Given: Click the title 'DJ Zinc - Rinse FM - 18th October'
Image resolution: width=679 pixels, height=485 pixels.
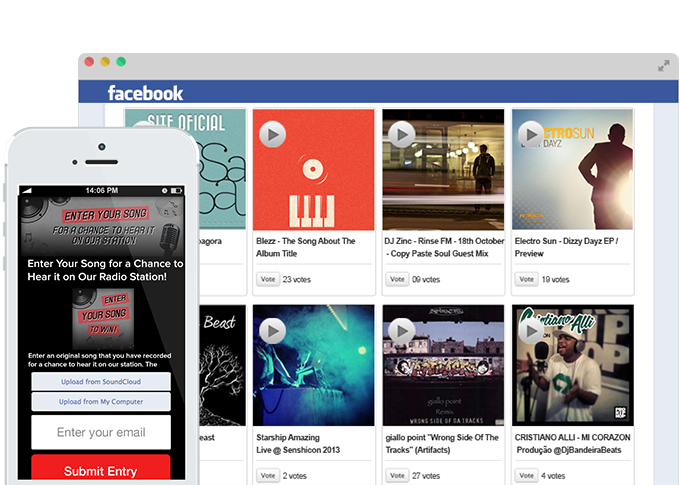Looking at the screenshot, I should (444, 241).
